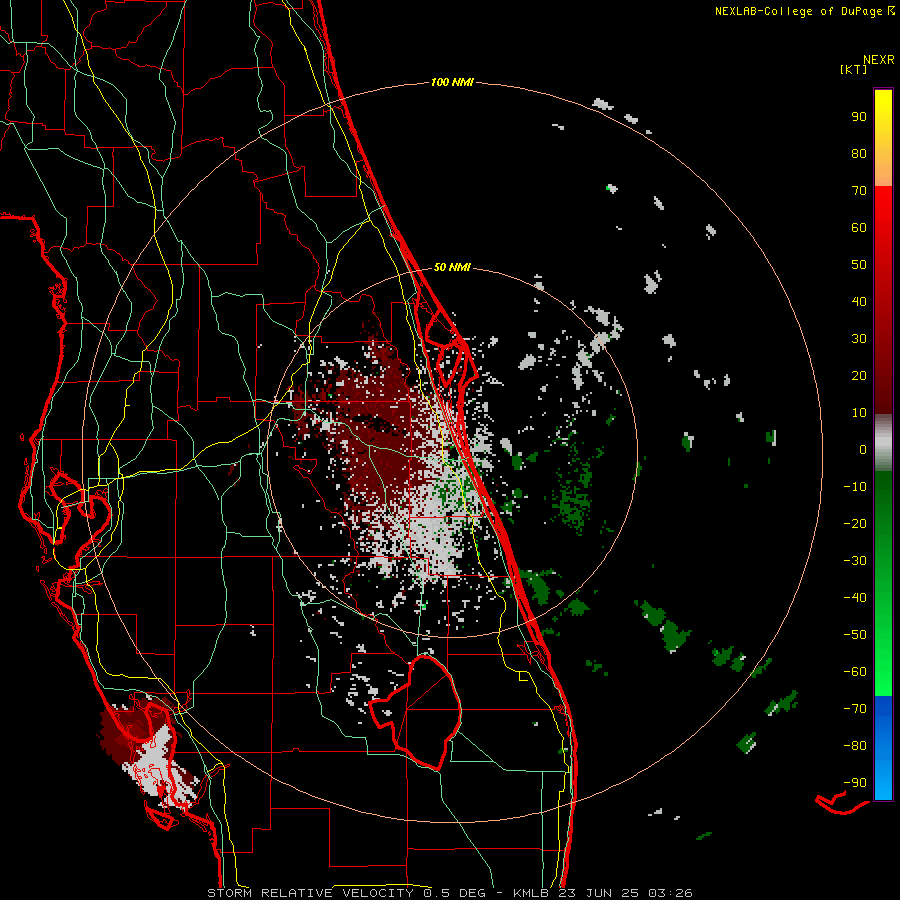900x900 pixels.
Task: Click the positive 20 knot scale label
Action: pyautogui.click(x=859, y=375)
